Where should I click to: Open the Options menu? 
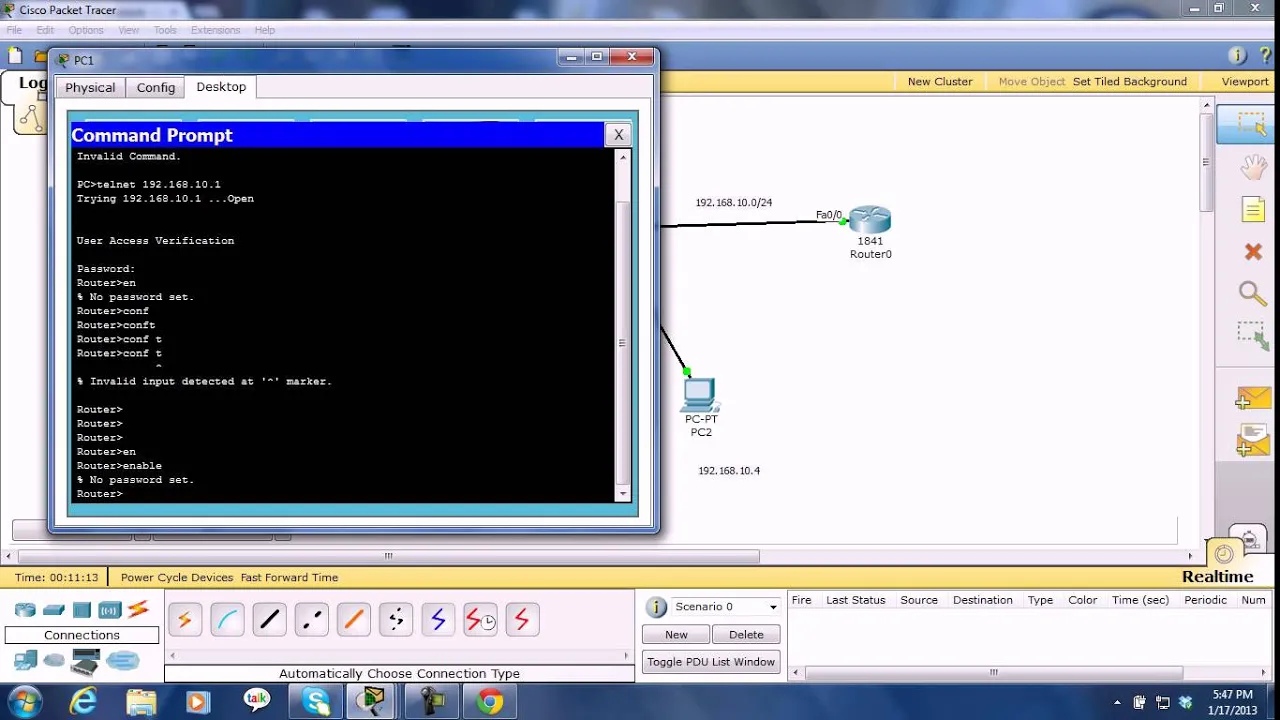86,30
